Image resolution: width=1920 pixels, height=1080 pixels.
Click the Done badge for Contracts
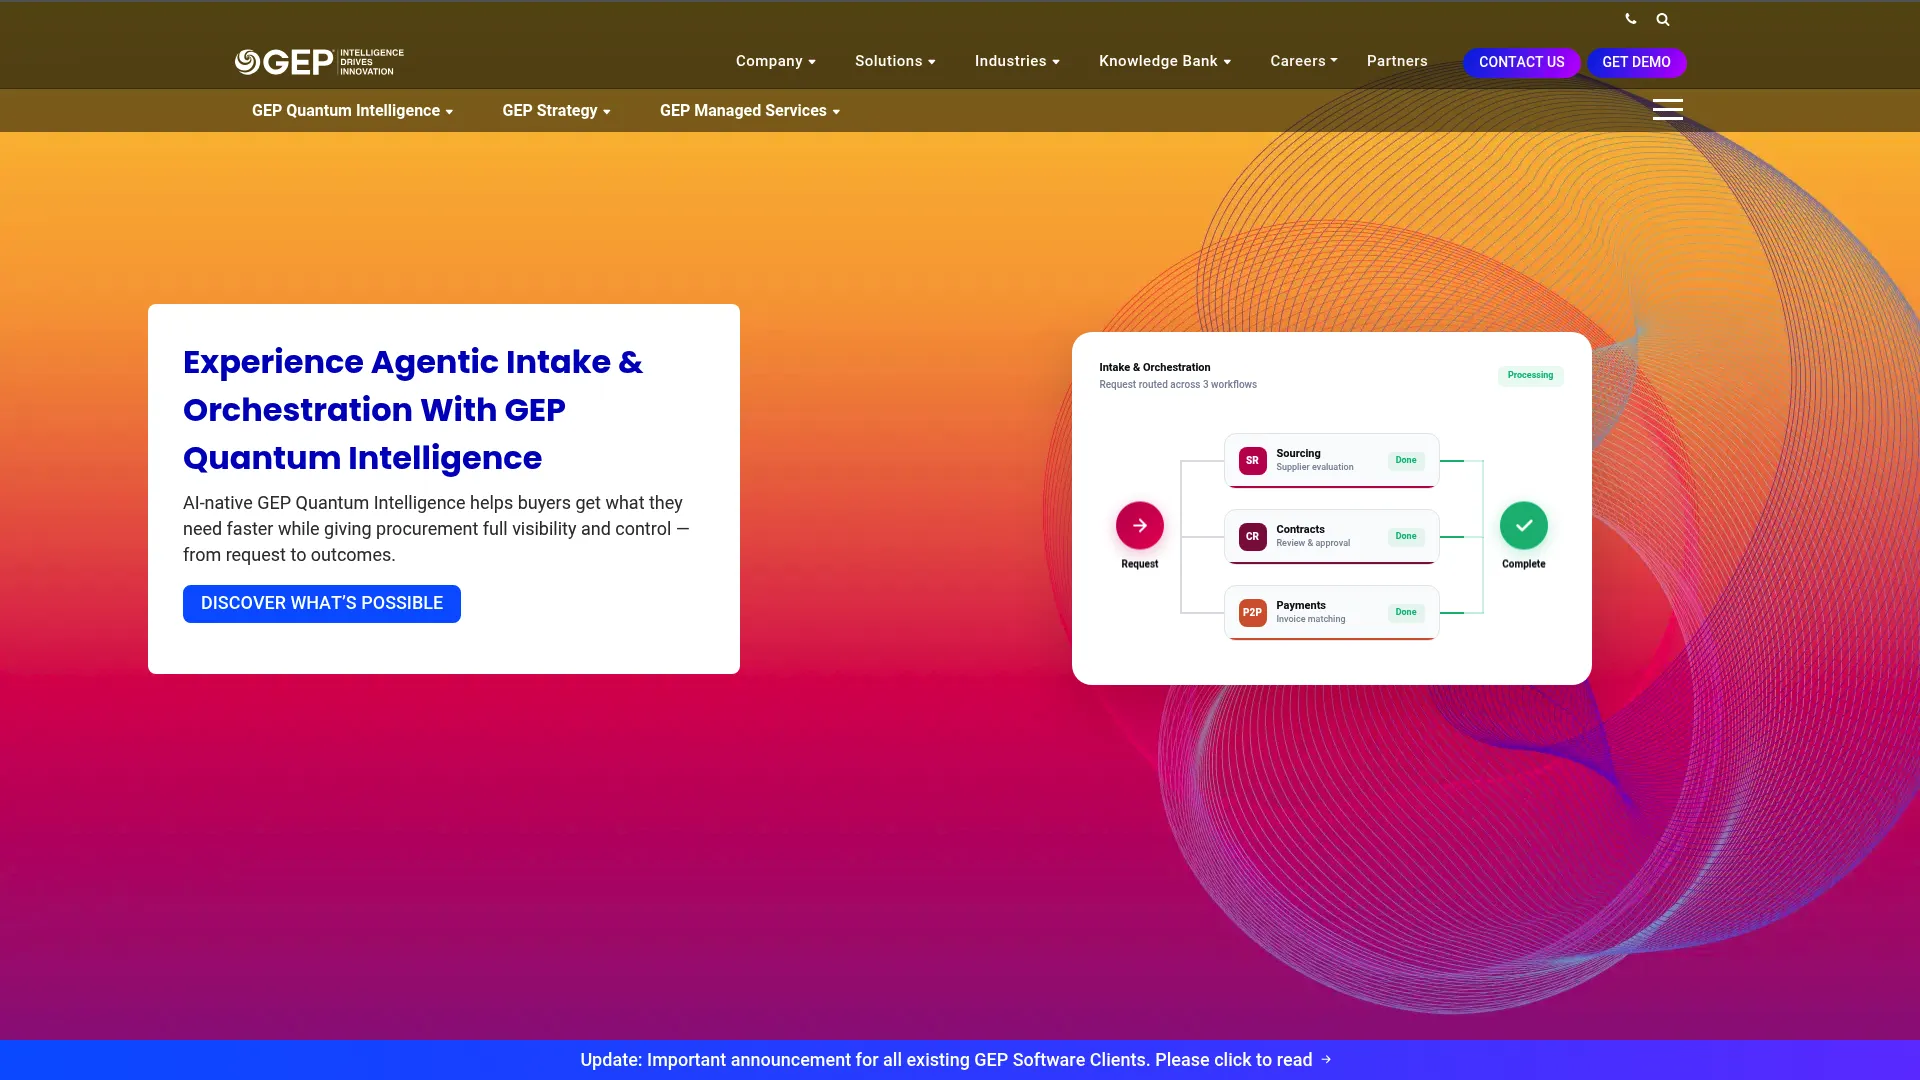tap(1406, 537)
